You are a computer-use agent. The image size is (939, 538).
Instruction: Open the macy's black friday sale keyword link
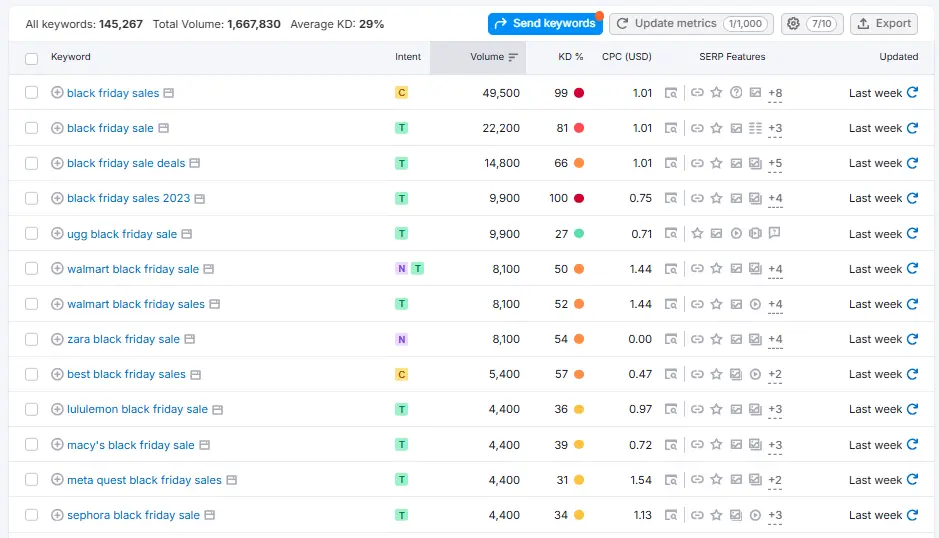click(130, 445)
